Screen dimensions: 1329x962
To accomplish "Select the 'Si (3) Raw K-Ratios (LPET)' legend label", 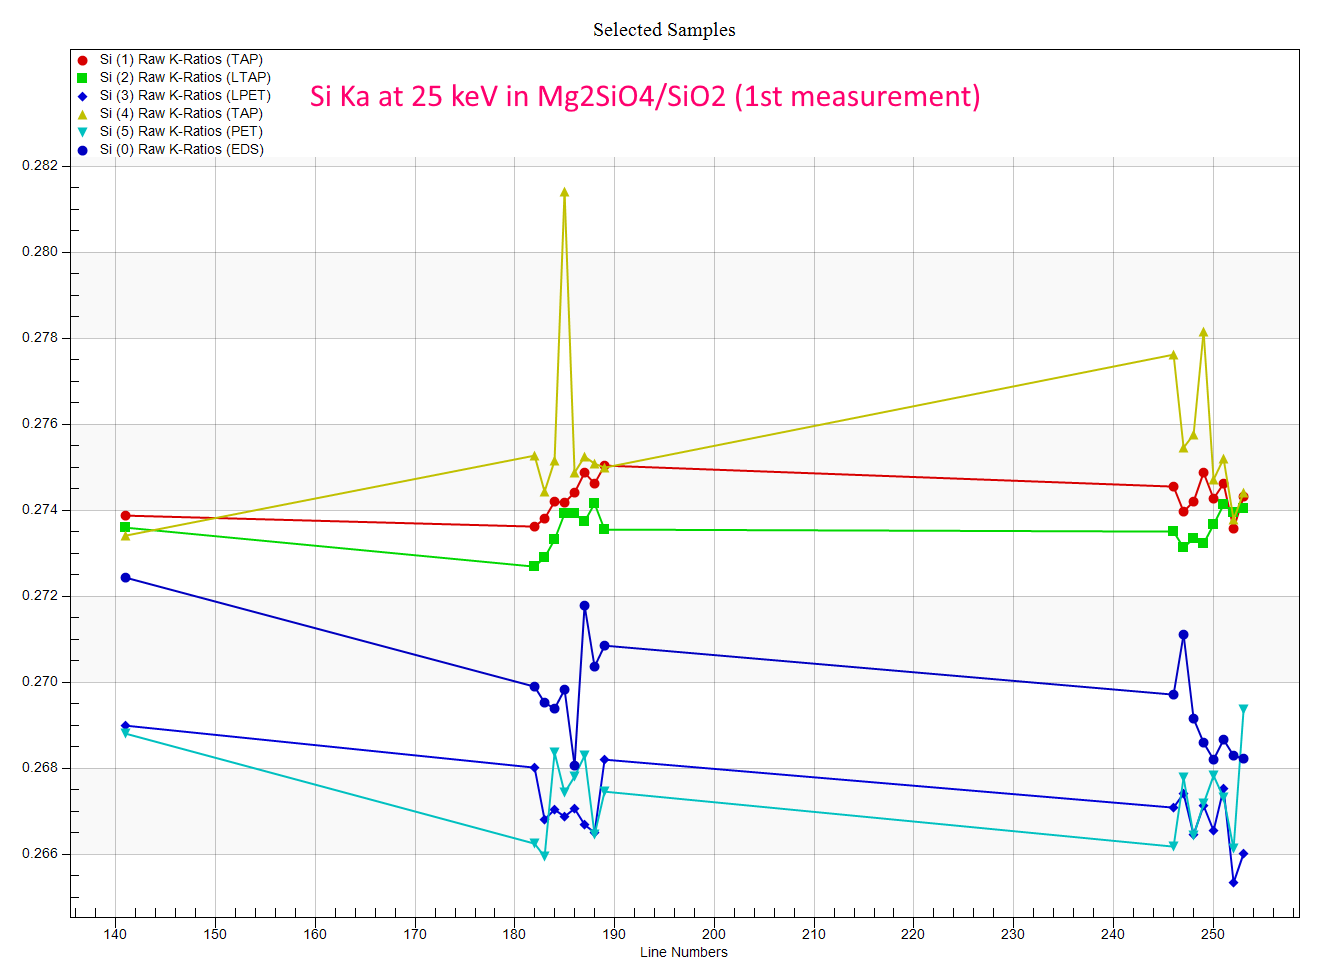I will pos(185,96).
